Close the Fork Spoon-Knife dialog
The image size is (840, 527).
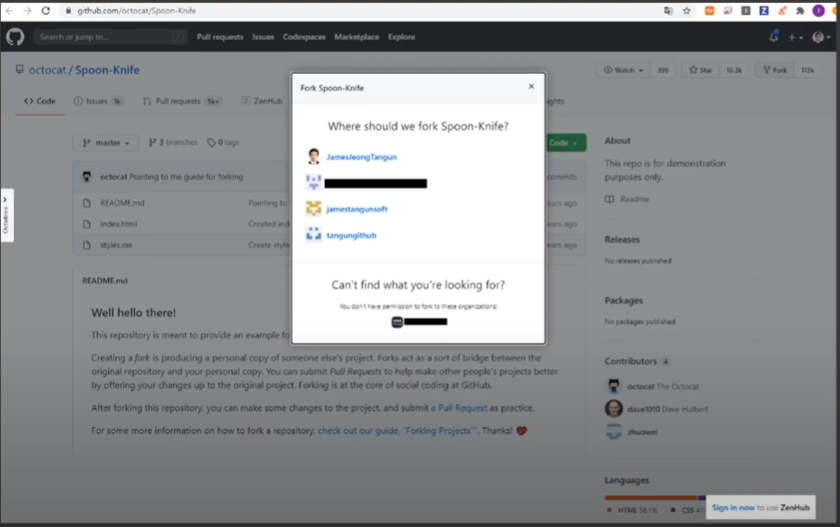click(531, 86)
